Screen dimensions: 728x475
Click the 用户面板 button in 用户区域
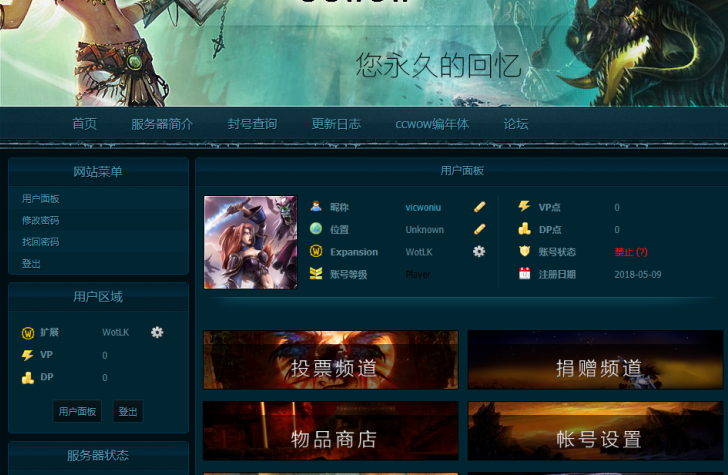pyautogui.click(x=77, y=411)
